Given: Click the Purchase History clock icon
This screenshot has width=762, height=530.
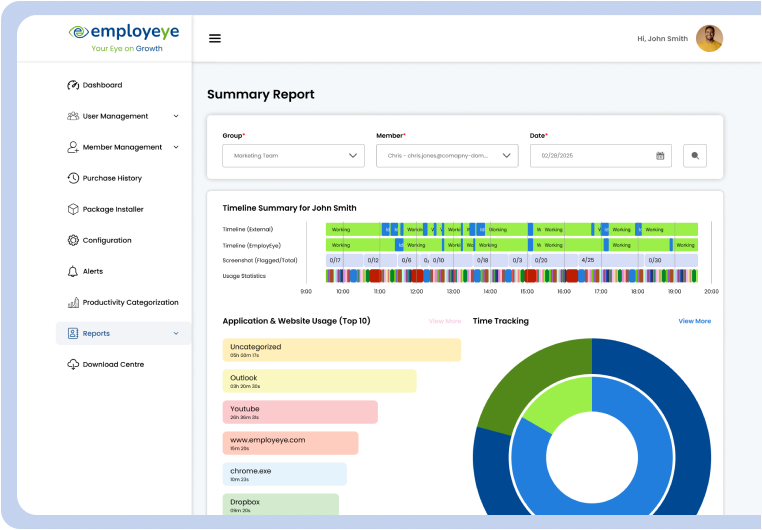Looking at the screenshot, I should [x=73, y=178].
